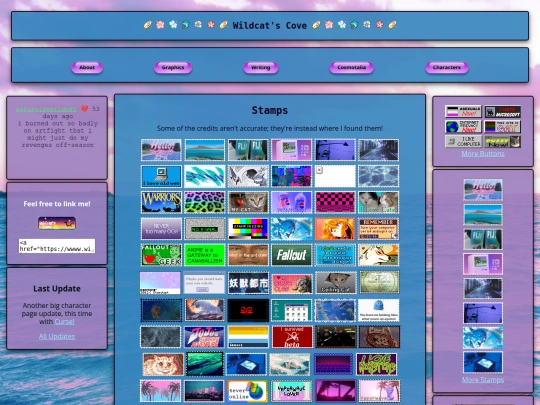This screenshot has height=405, width=540.
Task: Select the blue ghost mascot stamp
Action: [378, 310]
